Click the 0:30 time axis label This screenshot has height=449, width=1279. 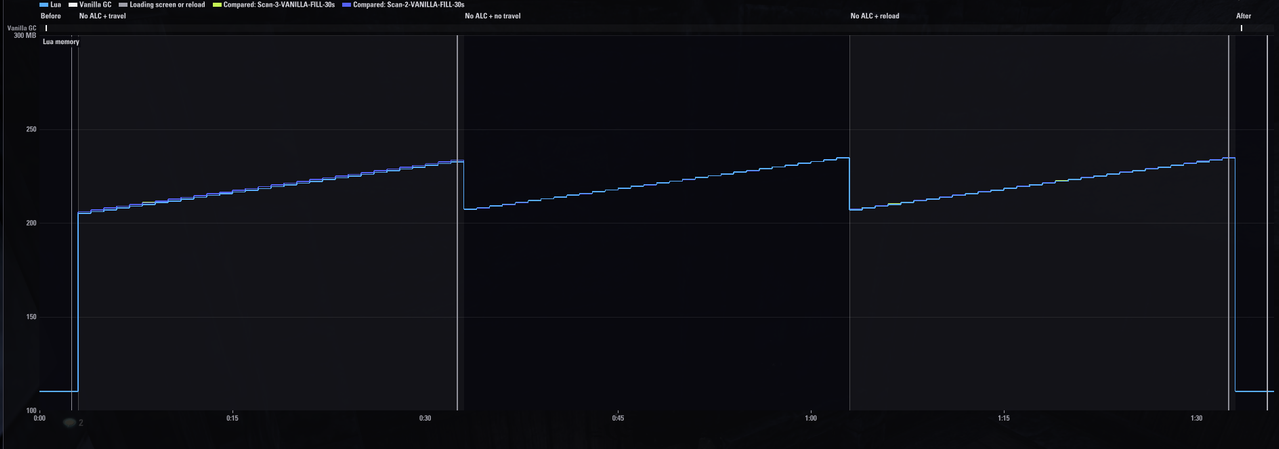tap(425, 419)
